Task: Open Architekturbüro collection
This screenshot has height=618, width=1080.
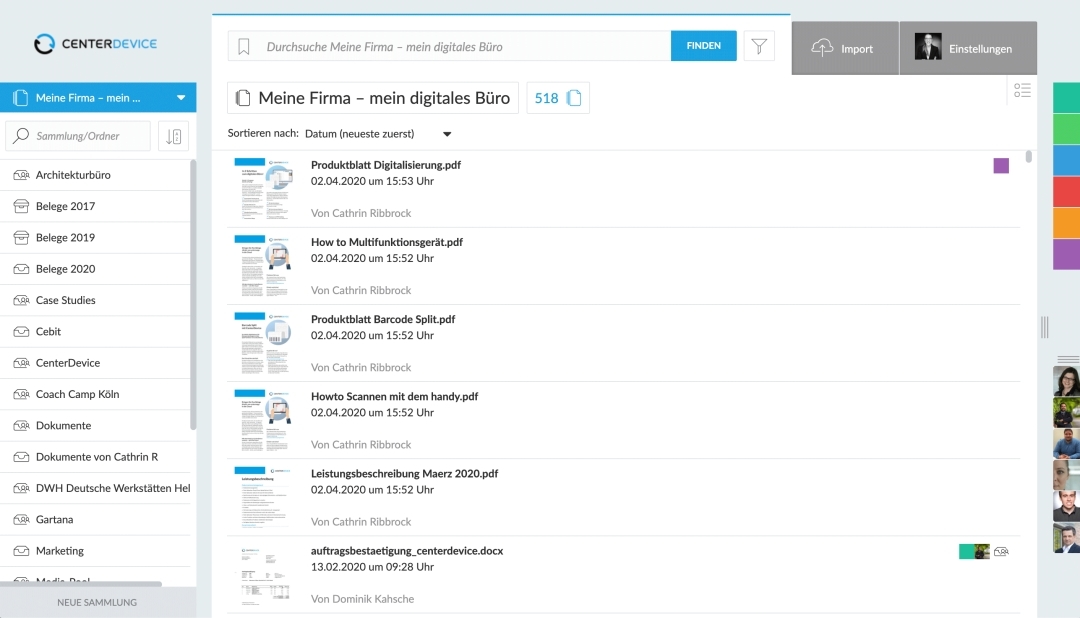Action: click(x=96, y=175)
